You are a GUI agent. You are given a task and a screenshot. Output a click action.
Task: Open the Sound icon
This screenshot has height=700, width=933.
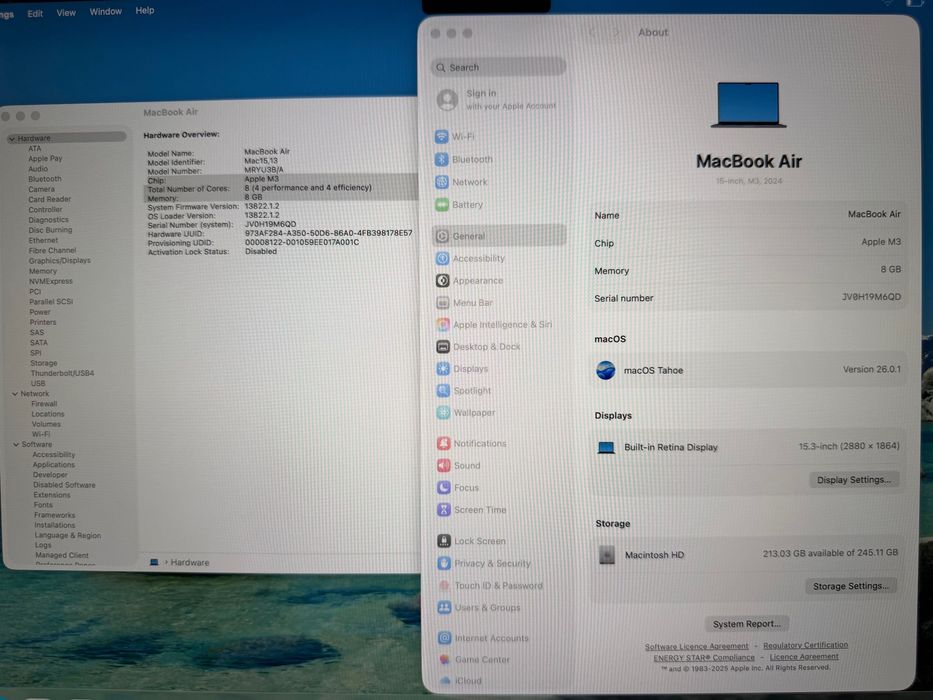pos(444,465)
